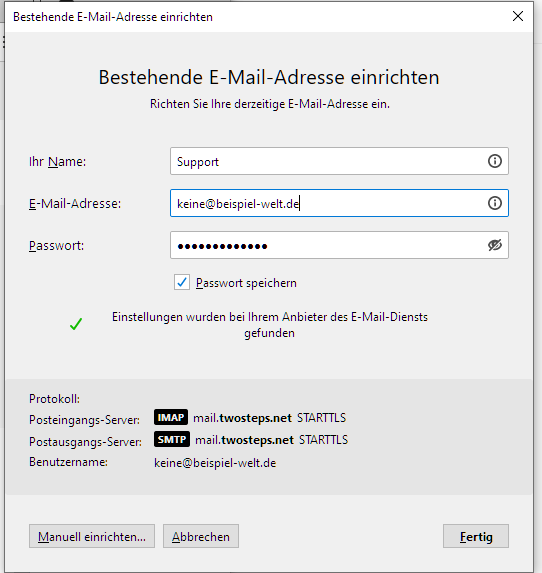The height and width of the screenshot is (573, 542).
Task: Click the Passwort speichern label
Action: click(x=246, y=283)
